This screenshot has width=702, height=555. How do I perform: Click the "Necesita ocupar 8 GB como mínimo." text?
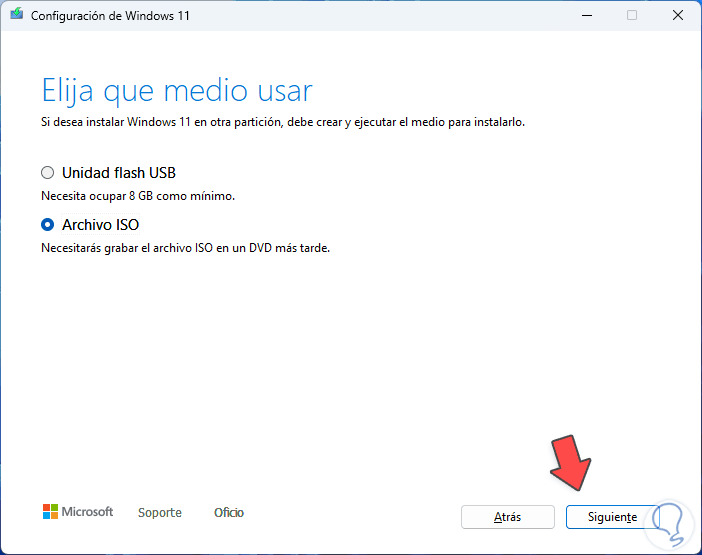click(x=138, y=196)
